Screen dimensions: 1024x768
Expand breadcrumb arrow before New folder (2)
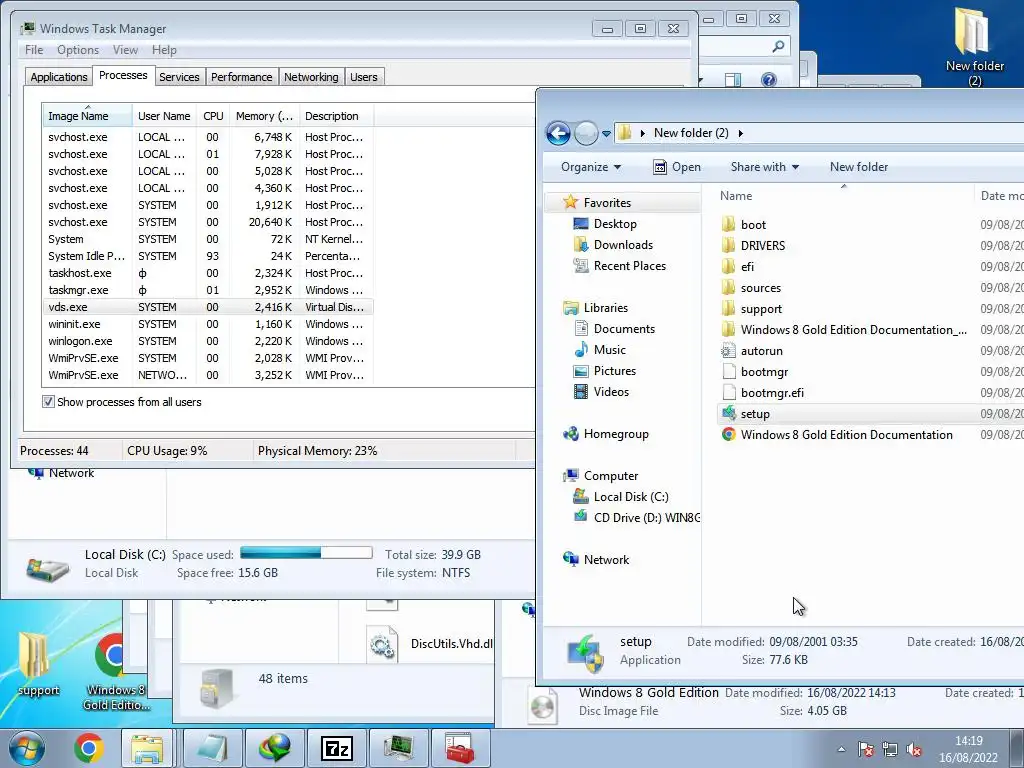coord(643,133)
